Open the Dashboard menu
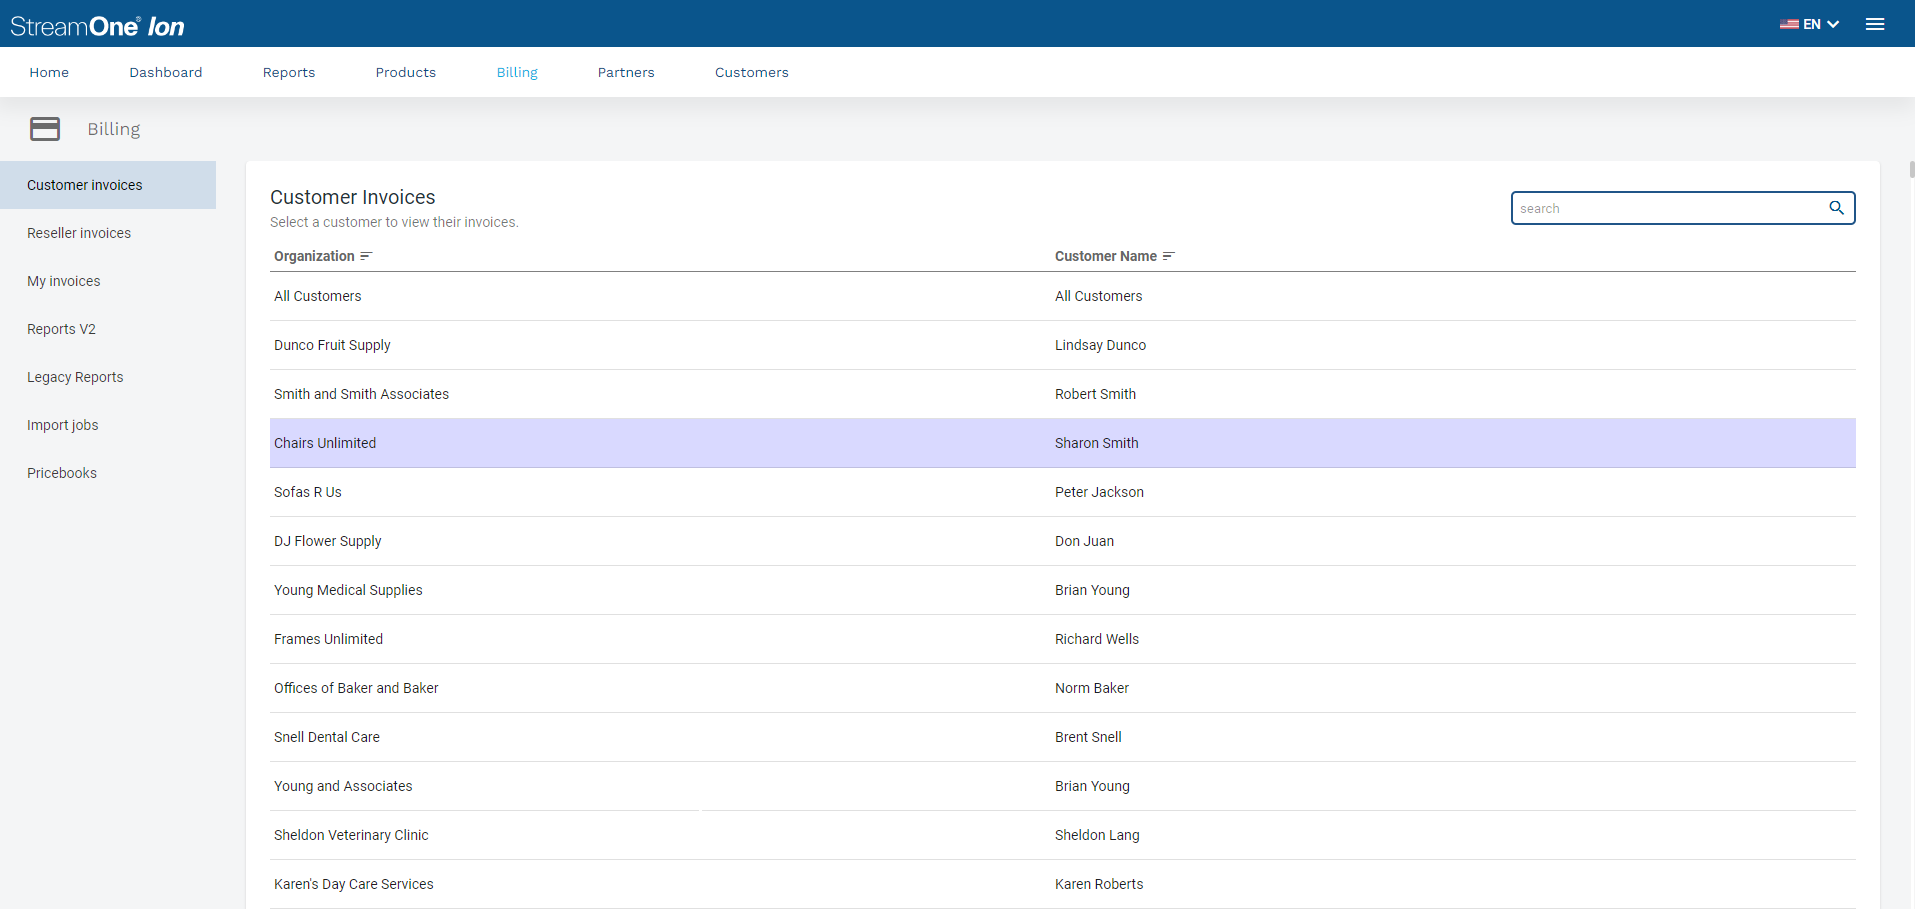Image resolution: width=1915 pixels, height=909 pixels. [166, 72]
